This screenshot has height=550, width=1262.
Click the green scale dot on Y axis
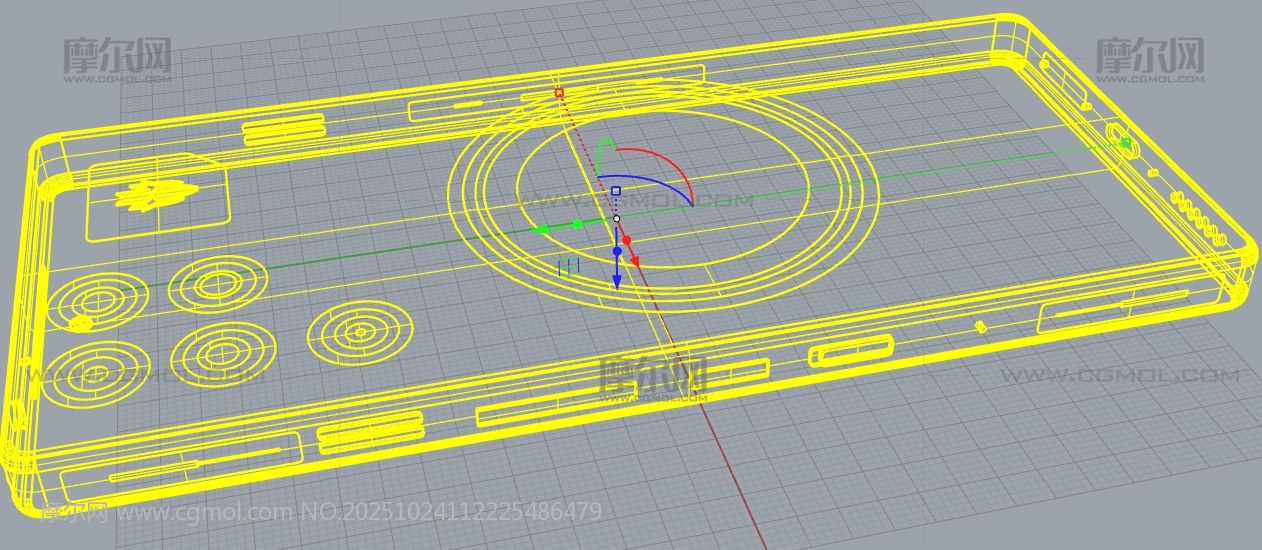pyautogui.click(x=577, y=224)
